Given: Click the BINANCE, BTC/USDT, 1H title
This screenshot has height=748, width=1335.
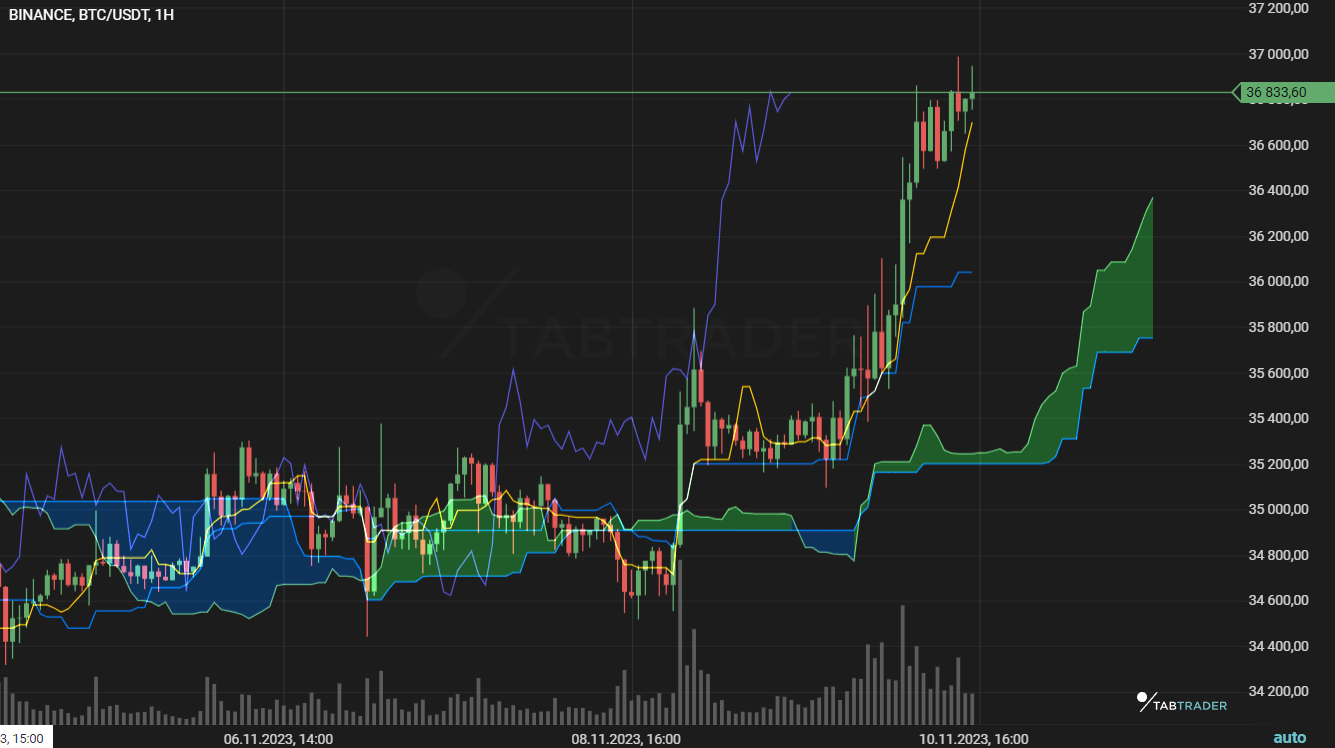Looking at the screenshot, I should (x=91, y=15).
